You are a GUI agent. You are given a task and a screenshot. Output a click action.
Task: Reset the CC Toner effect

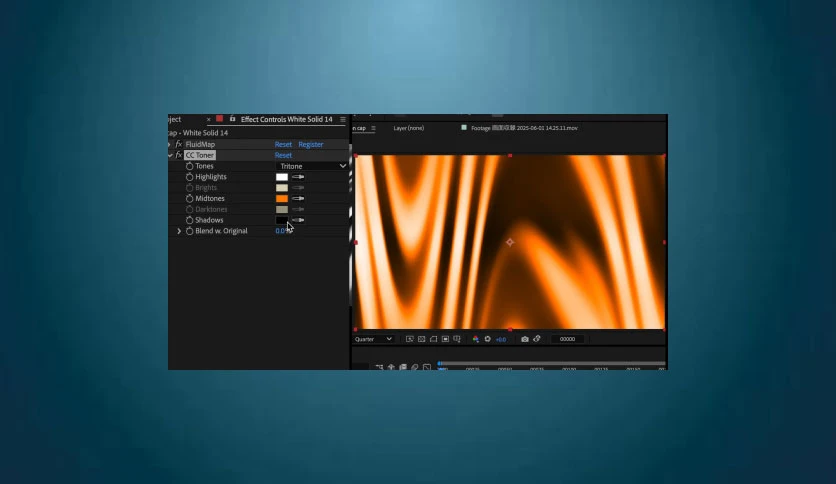pyautogui.click(x=283, y=155)
